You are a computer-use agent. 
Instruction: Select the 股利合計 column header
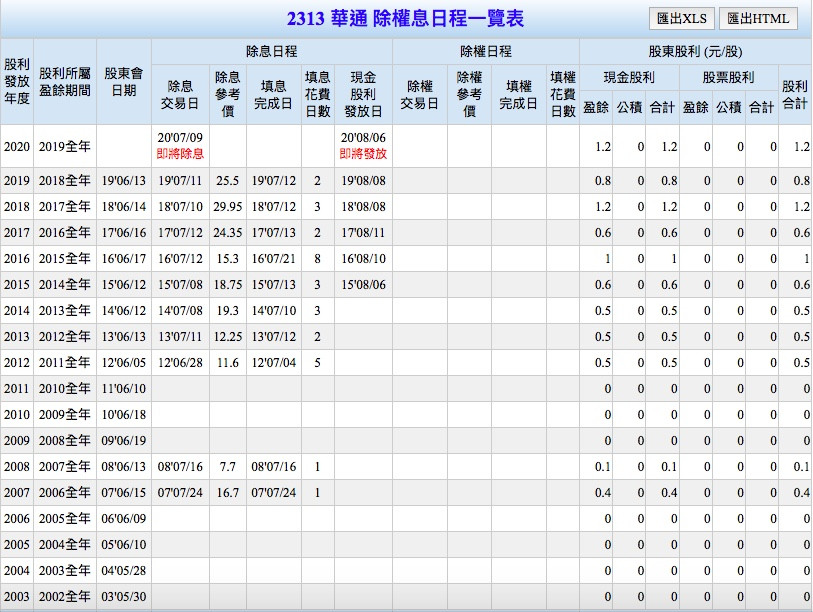794,94
